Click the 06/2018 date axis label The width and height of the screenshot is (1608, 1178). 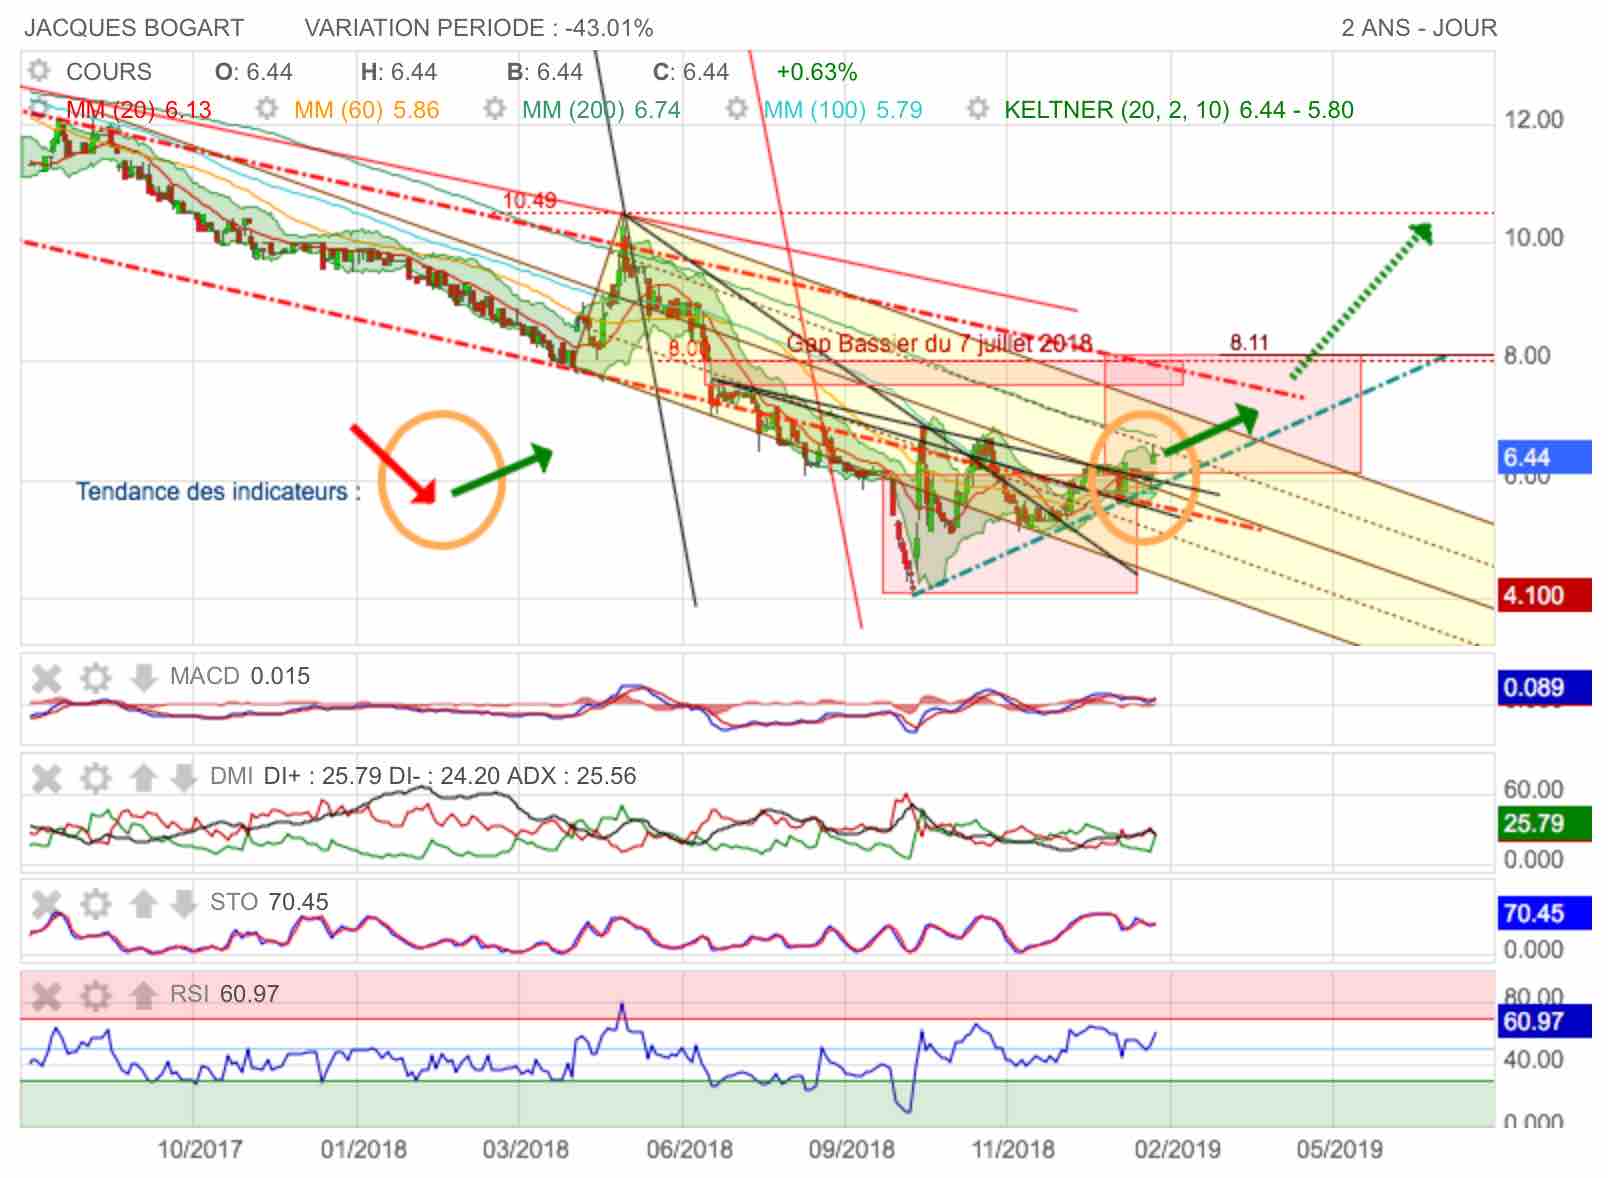pyautogui.click(x=689, y=1149)
